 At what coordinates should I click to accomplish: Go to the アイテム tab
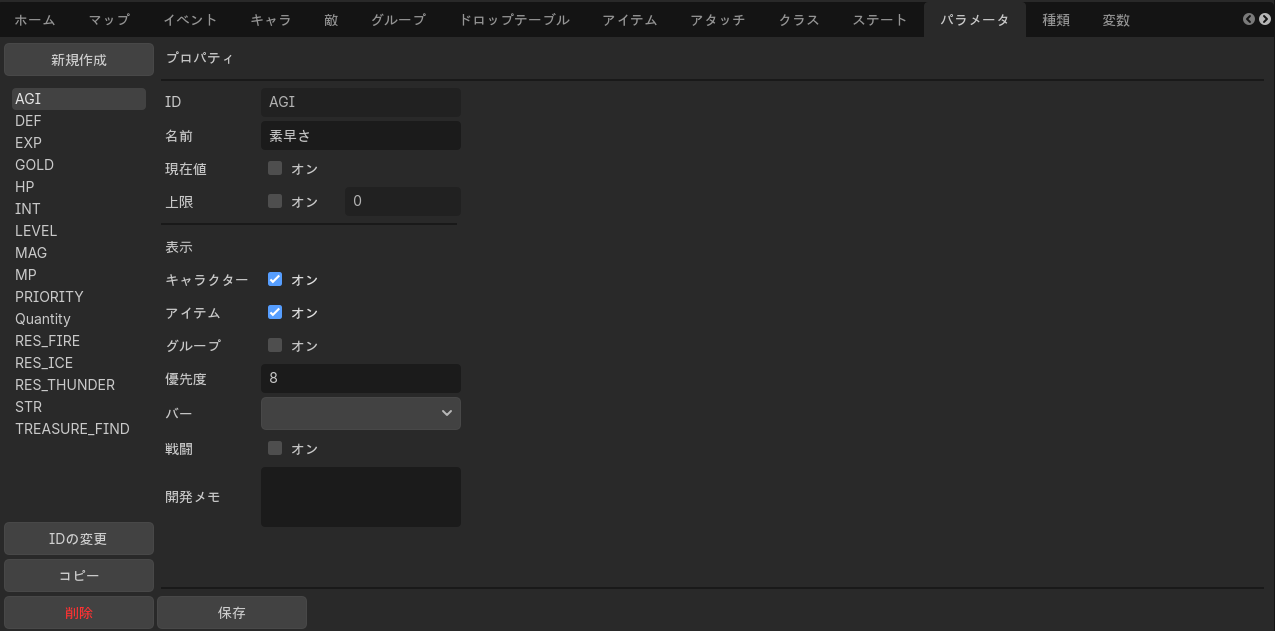coord(630,20)
